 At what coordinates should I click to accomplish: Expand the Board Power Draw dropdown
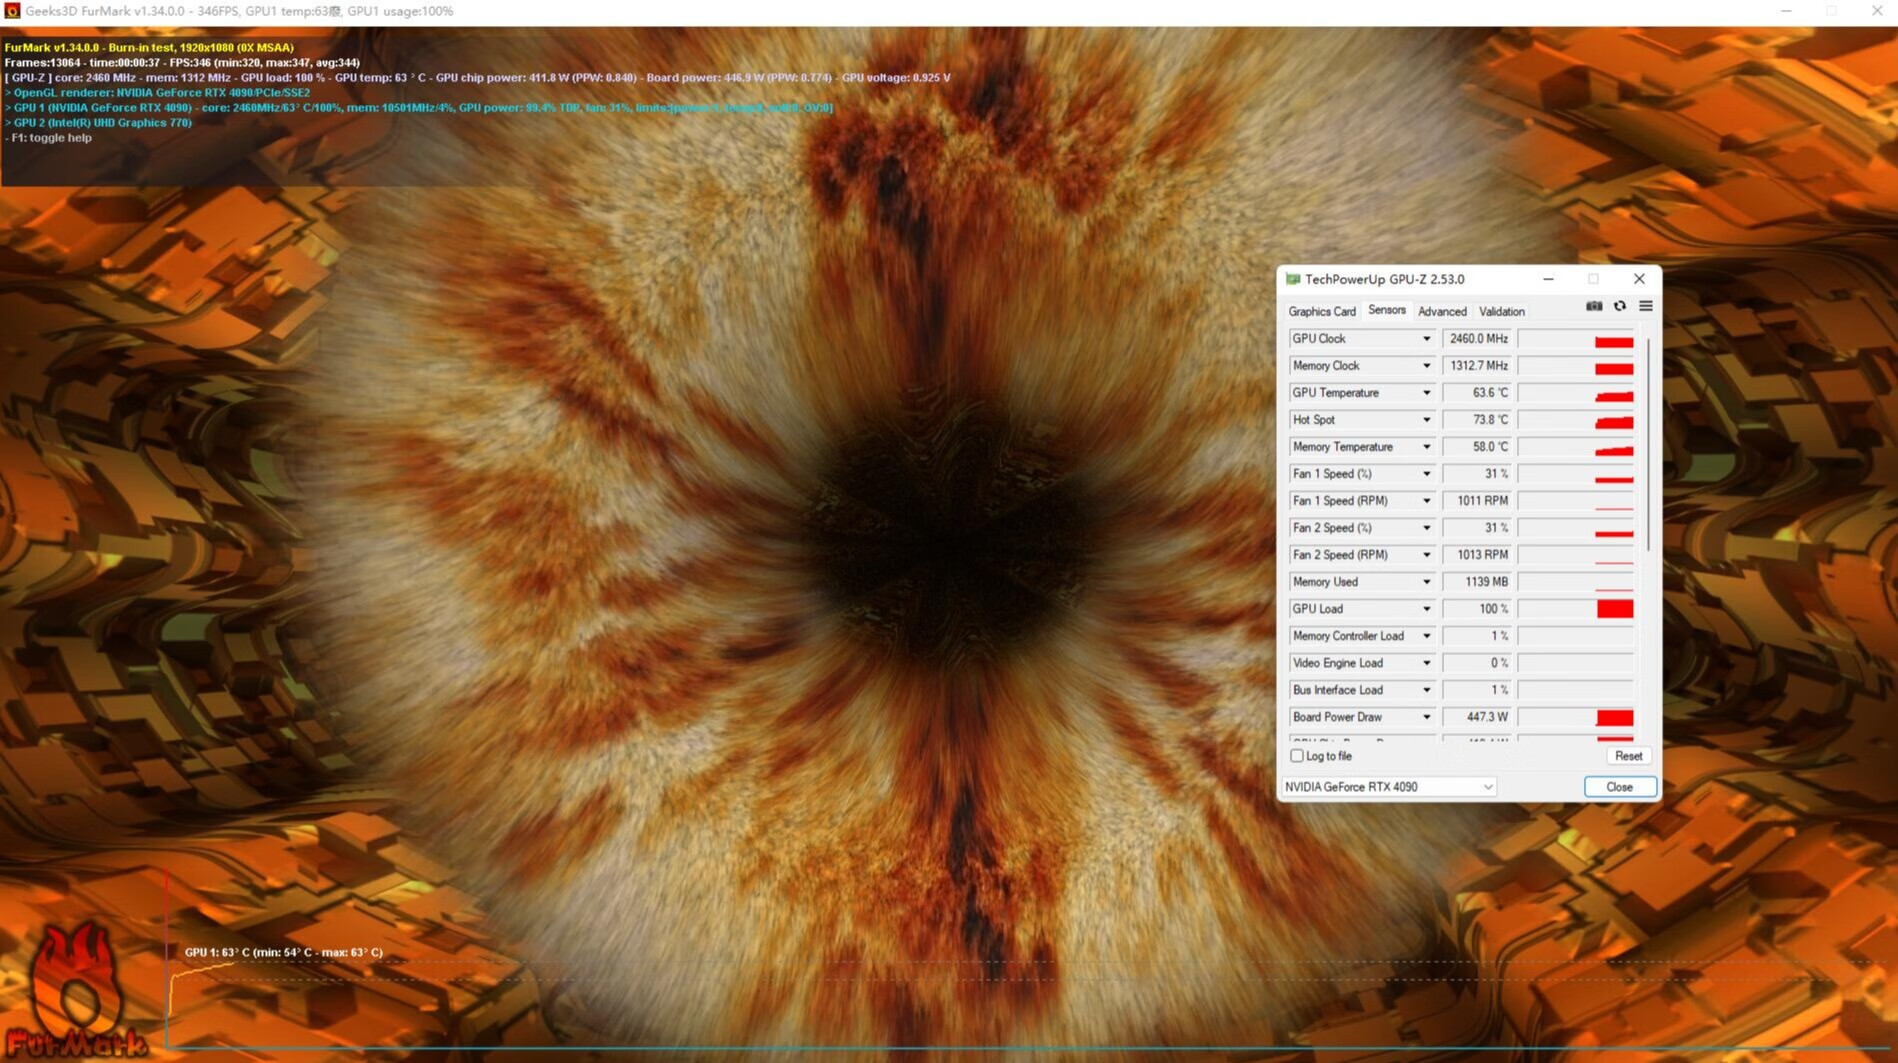tap(1426, 717)
